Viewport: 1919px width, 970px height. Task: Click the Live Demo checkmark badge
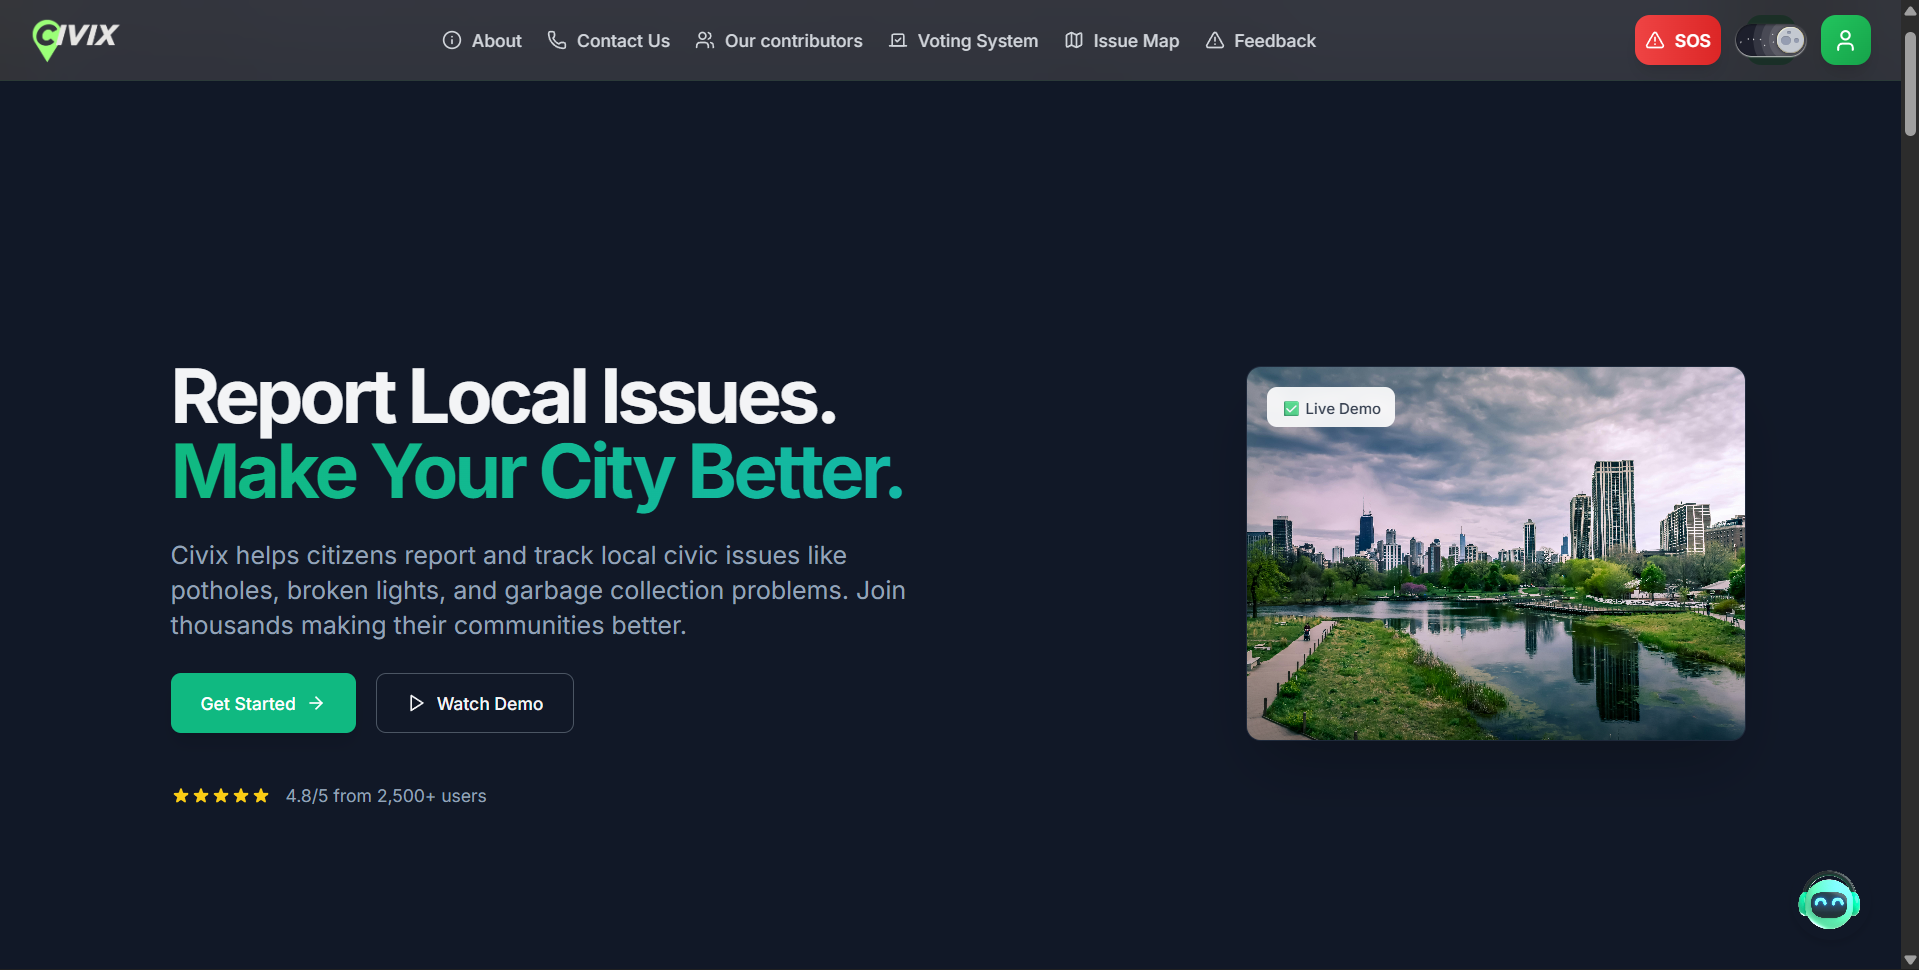1330,408
